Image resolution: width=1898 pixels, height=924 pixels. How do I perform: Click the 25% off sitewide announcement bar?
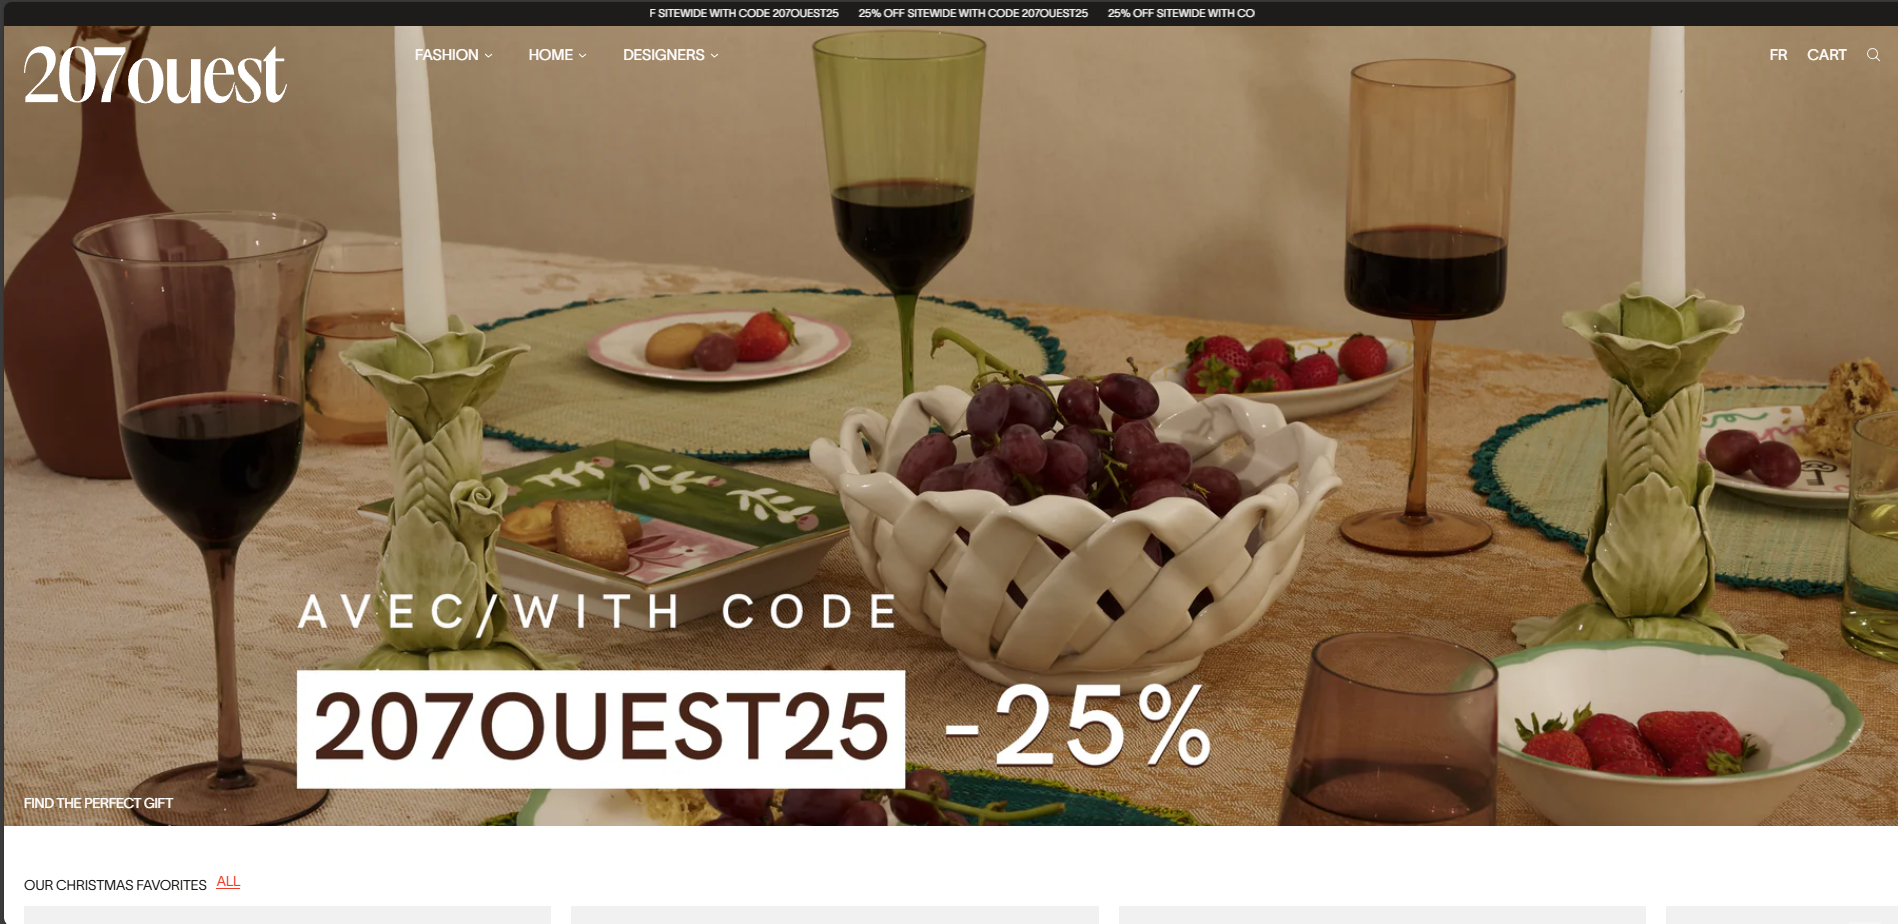point(949,13)
